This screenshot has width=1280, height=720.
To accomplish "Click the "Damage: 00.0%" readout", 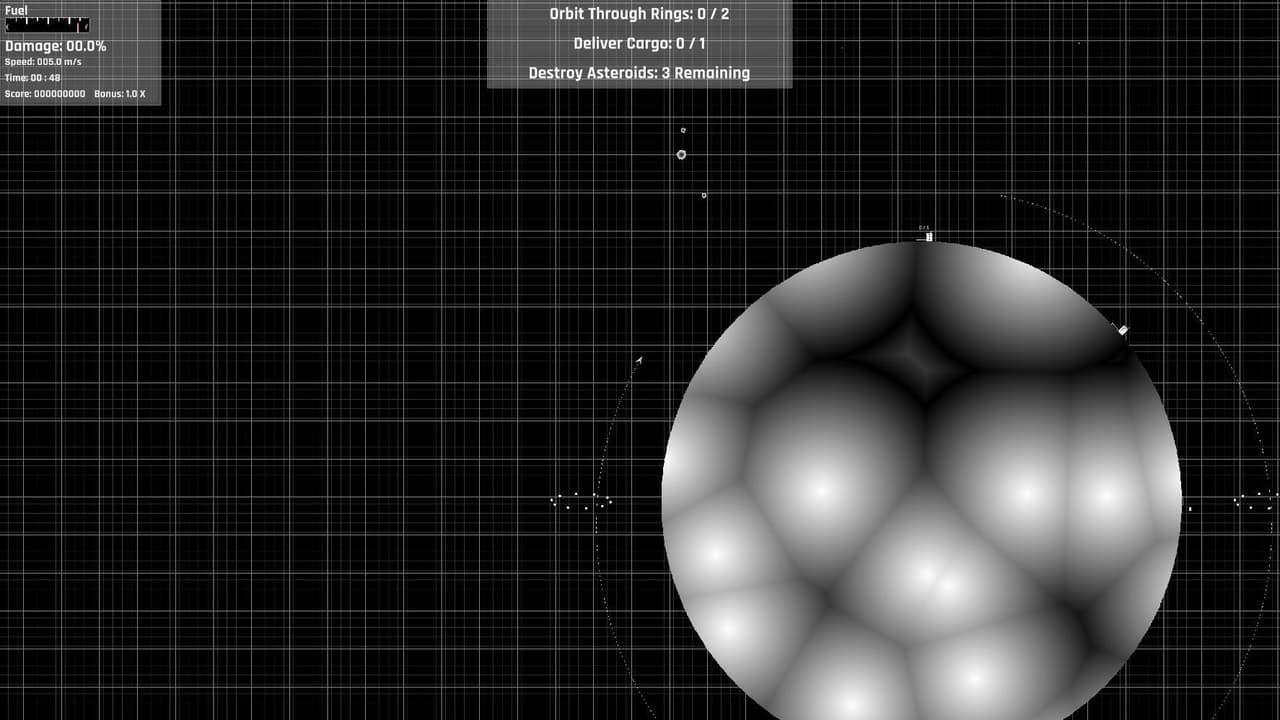I will (56, 46).
